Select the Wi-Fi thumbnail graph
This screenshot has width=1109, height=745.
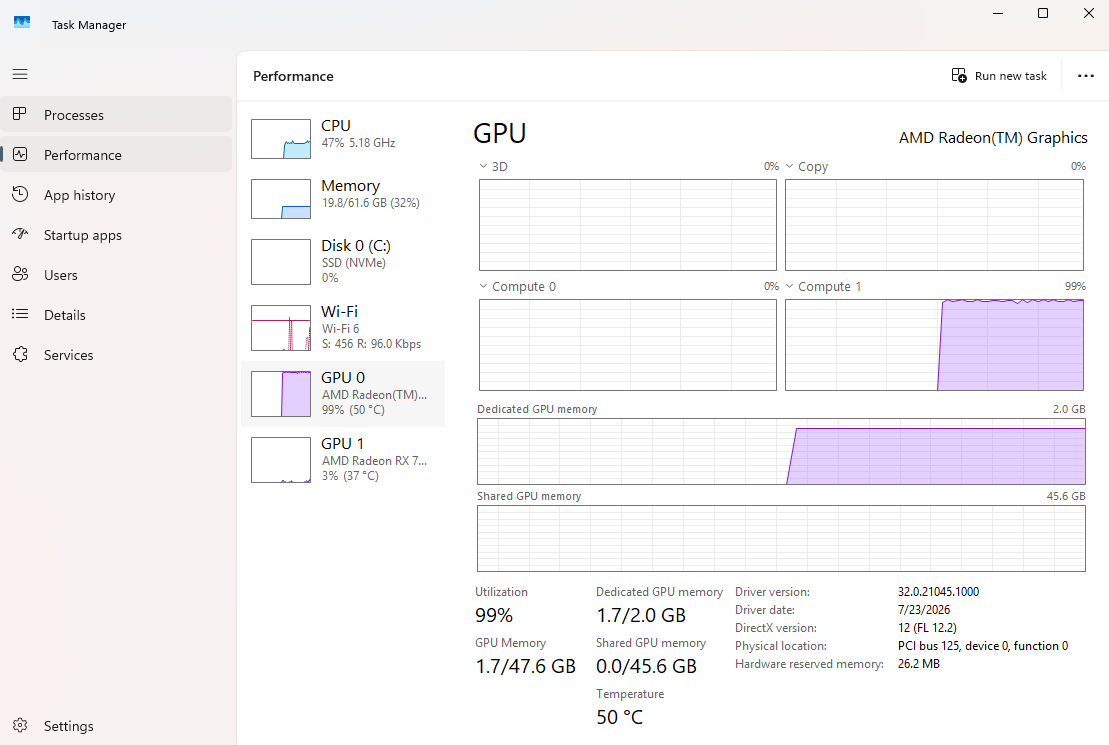281,328
